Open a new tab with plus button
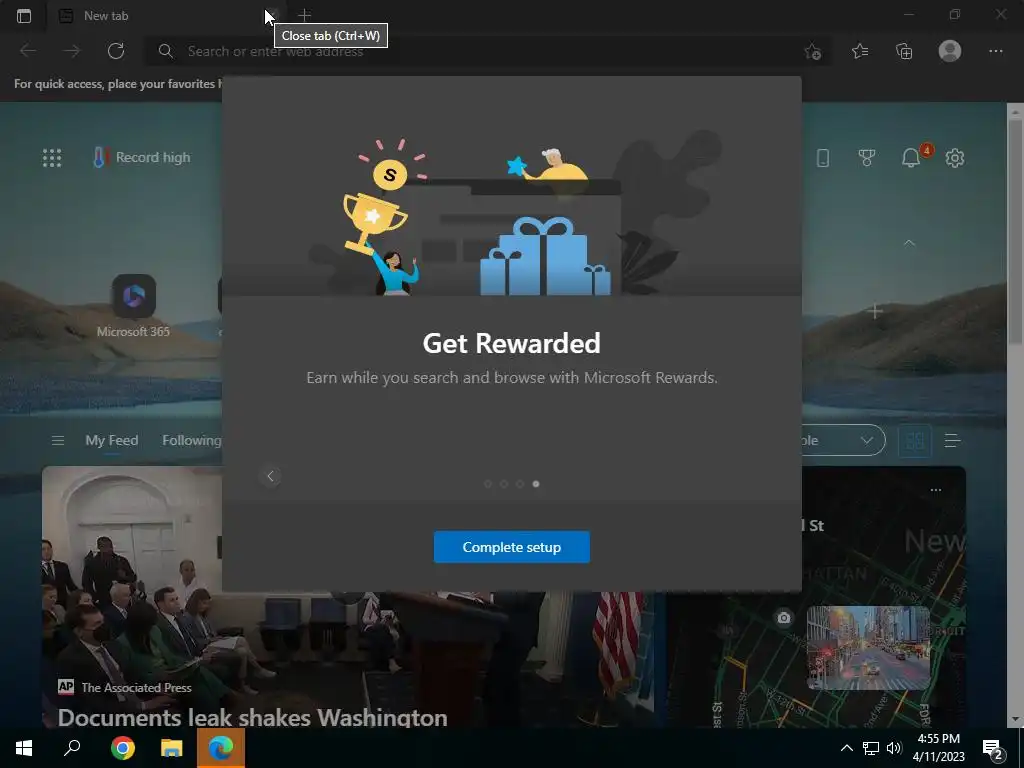The height and width of the screenshot is (768, 1024). click(304, 14)
